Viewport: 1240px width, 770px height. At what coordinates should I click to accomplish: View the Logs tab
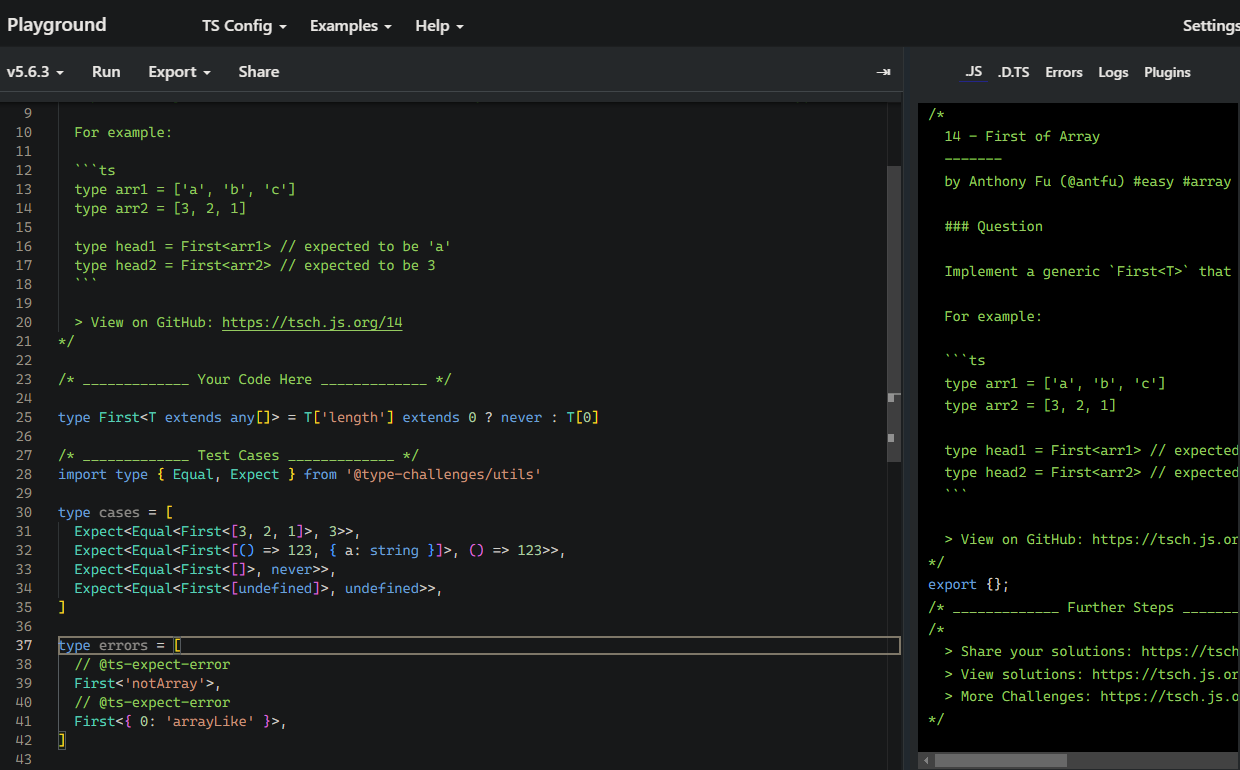pyautogui.click(x=1113, y=72)
